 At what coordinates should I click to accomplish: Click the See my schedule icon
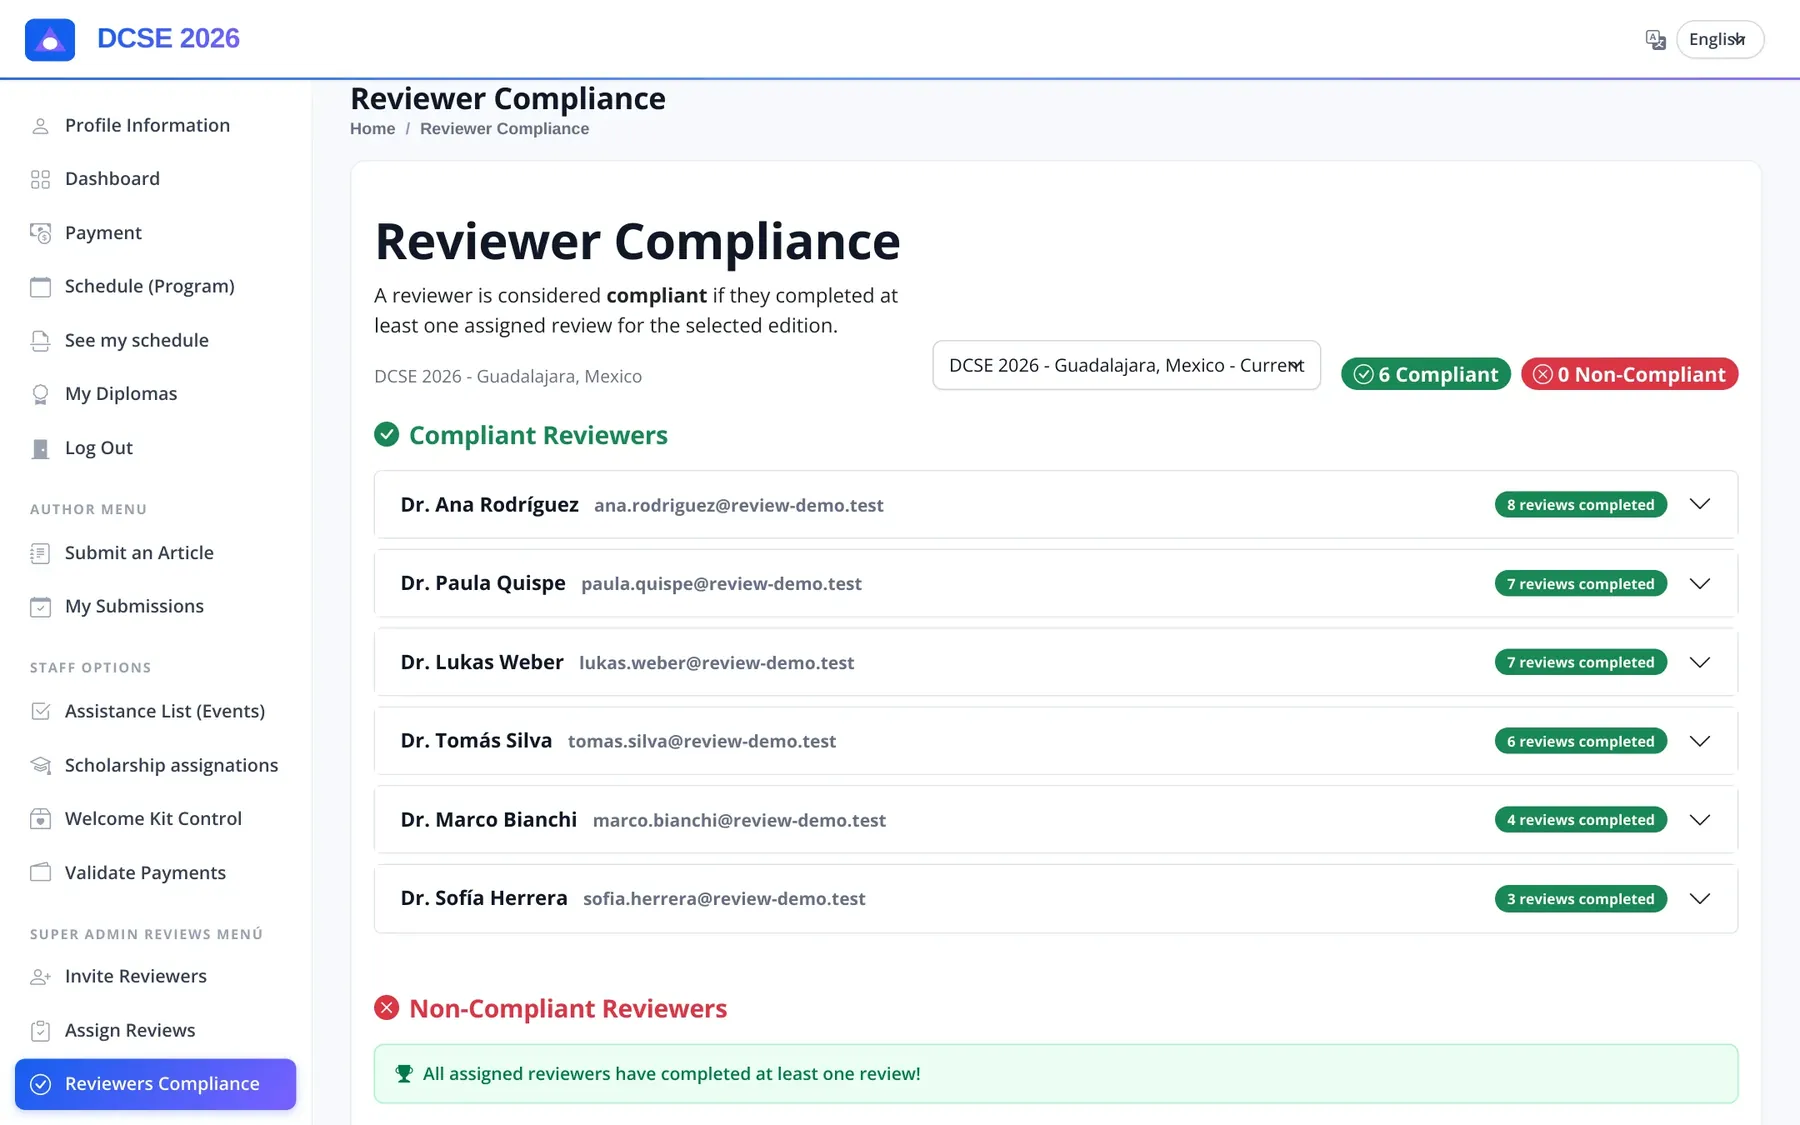click(x=40, y=341)
